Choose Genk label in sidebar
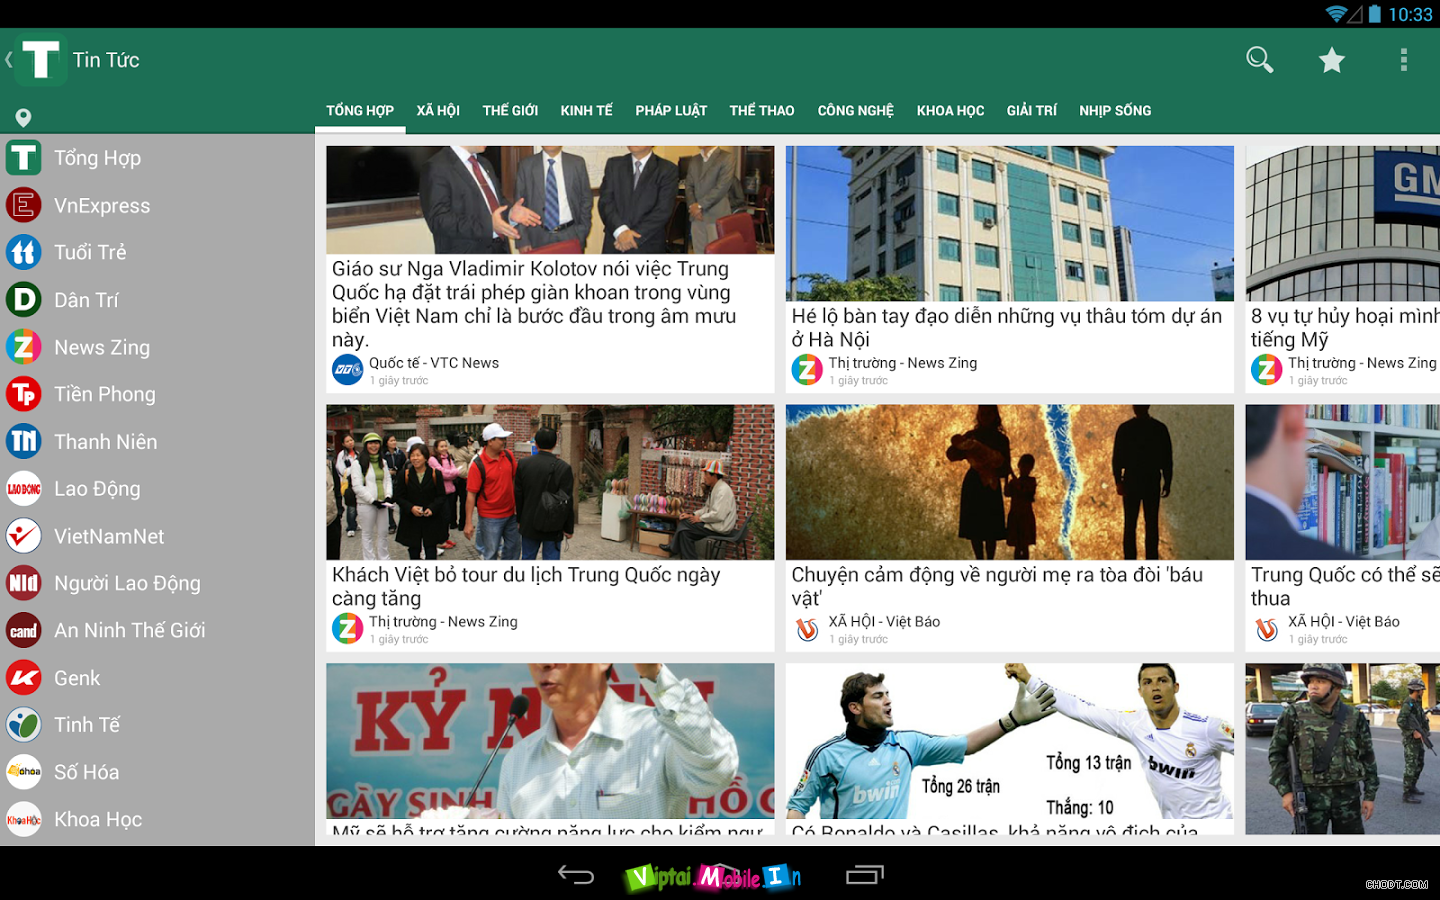1440x900 pixels. (x=77, y=678)
